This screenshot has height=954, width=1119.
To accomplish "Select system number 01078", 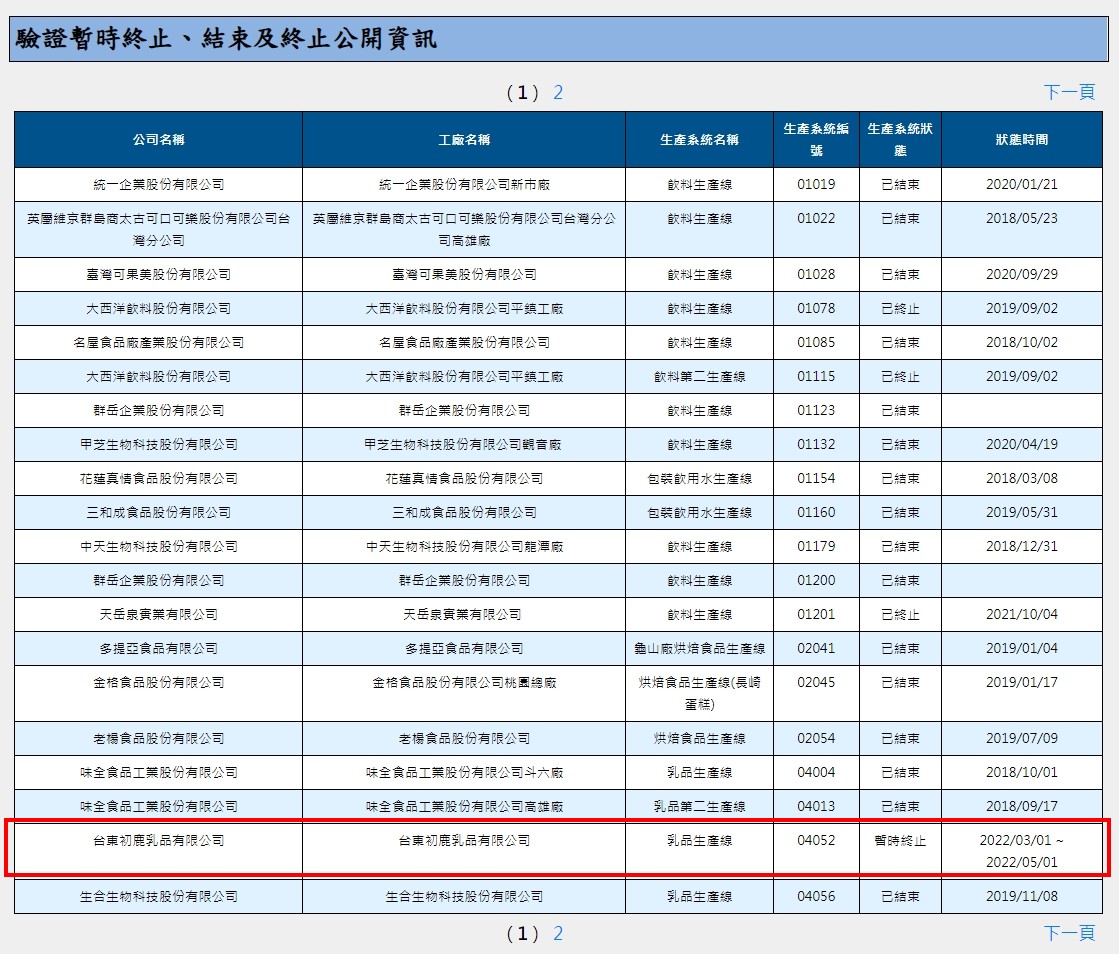I will [x=816, y=309].
